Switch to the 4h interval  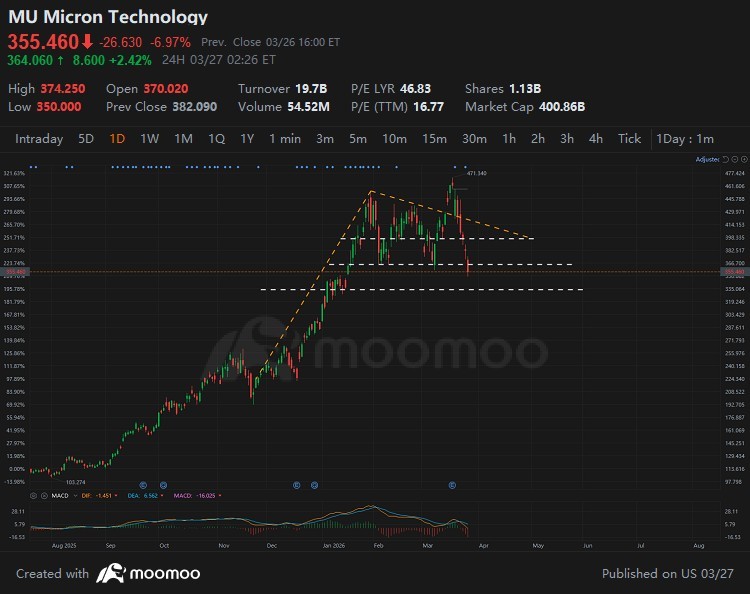(x=596, y=139)
